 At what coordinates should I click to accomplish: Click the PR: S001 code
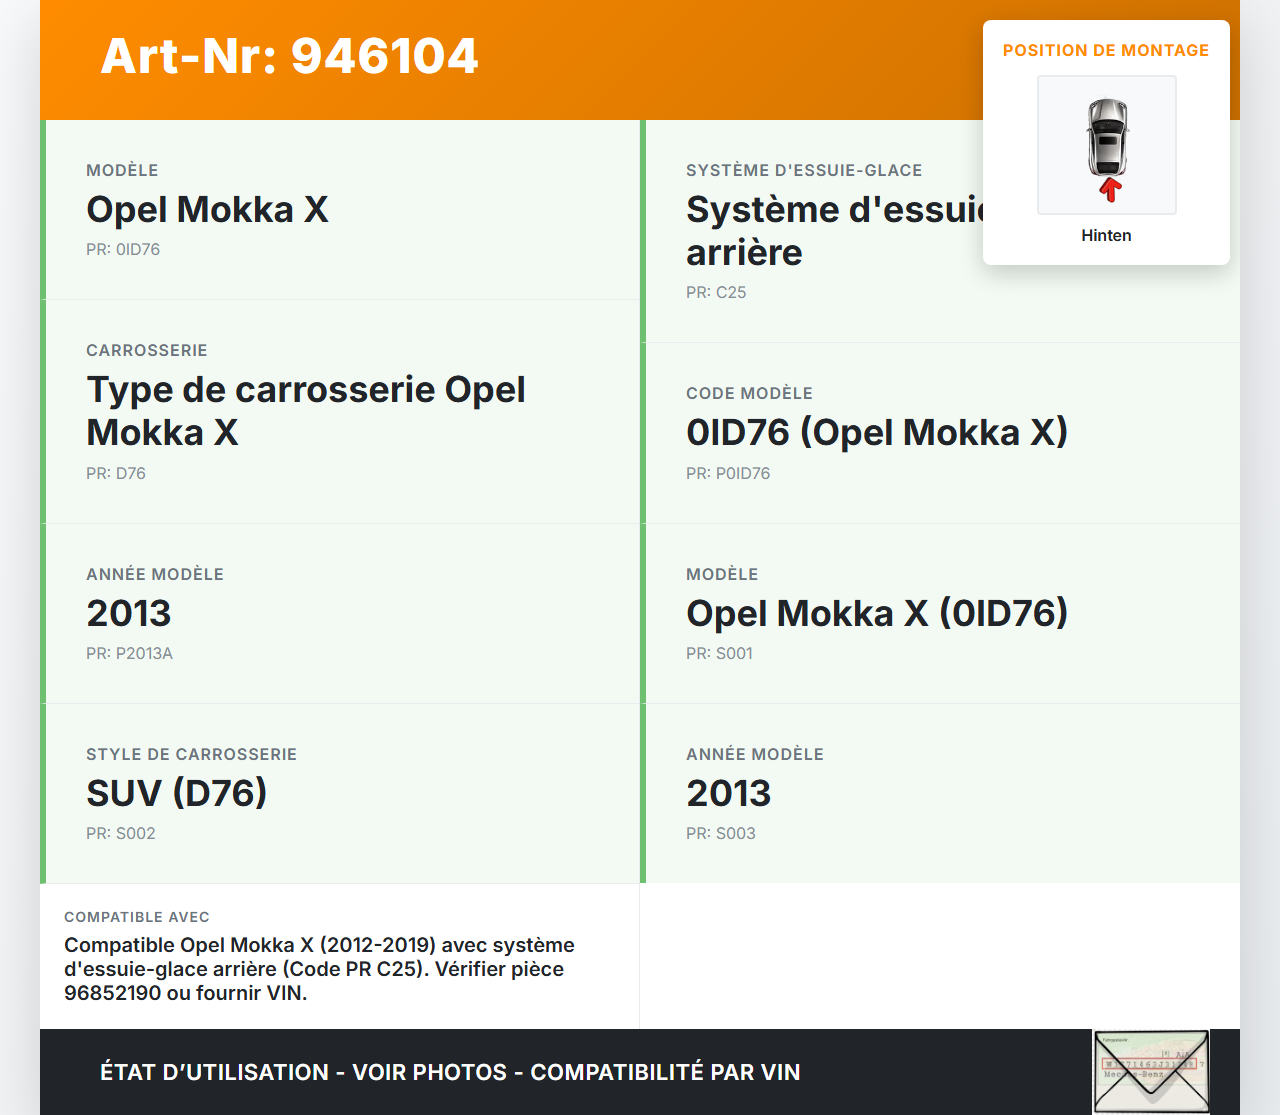(719, 653)
